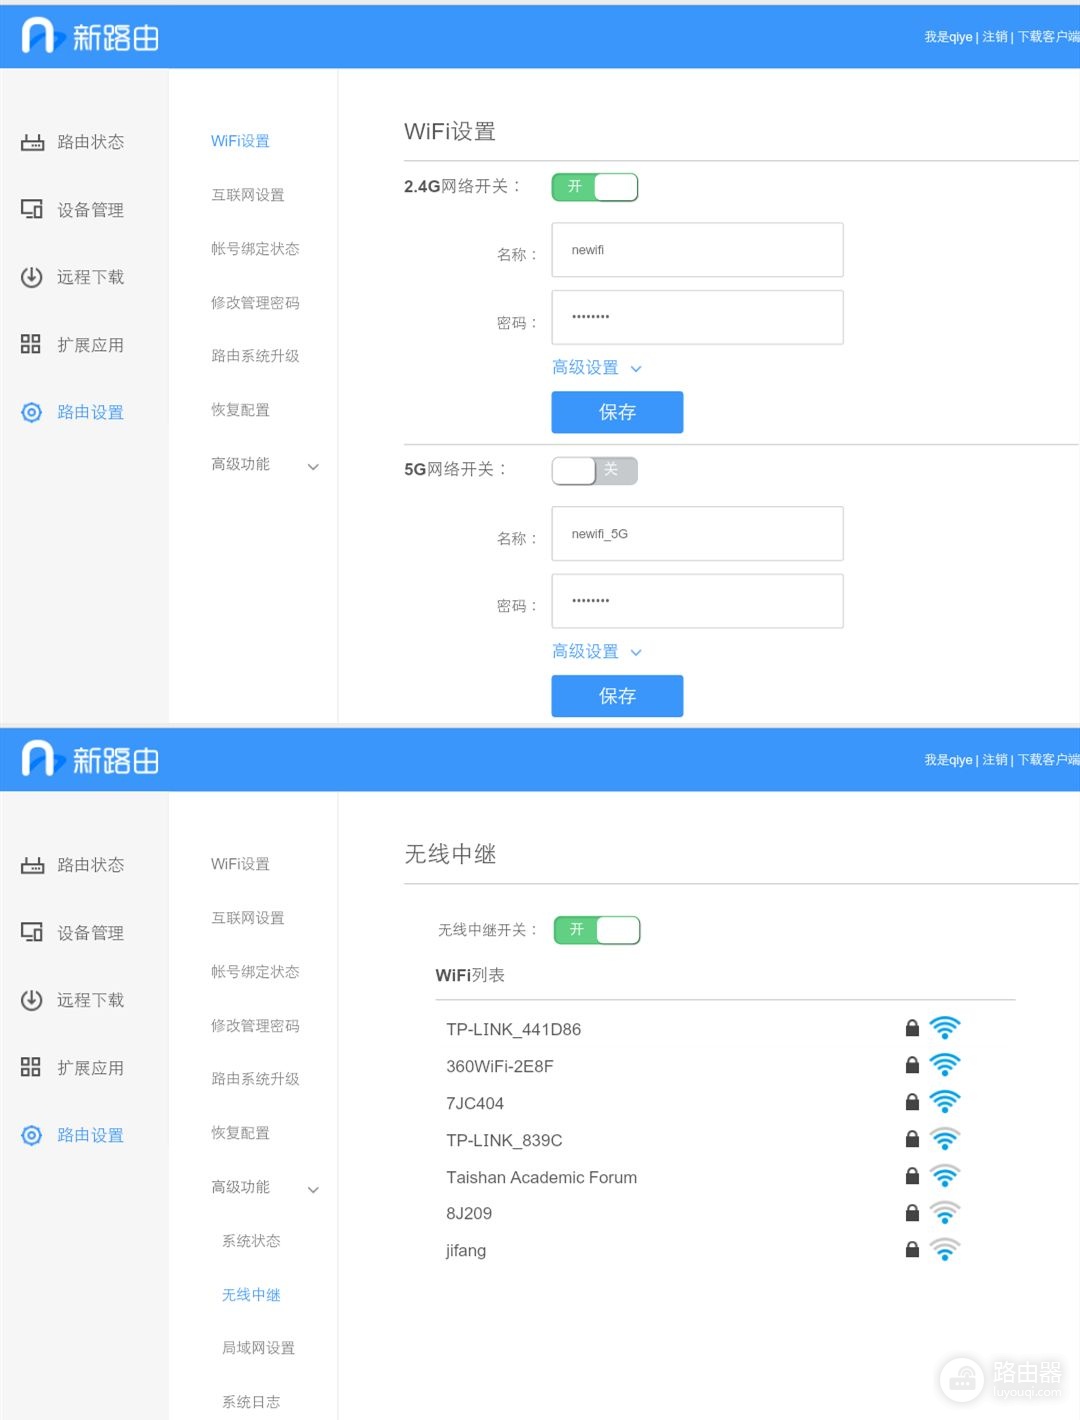Screen dimensions: 1080x1420
Task: Select WiFi设置 on 无线中继 page menu
Action: point(240,864)
